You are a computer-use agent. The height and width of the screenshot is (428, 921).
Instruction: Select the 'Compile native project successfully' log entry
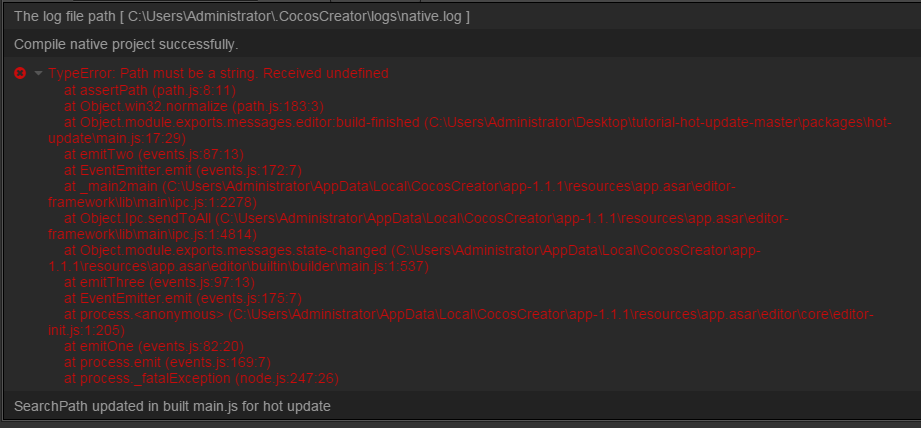pos(126,45)
